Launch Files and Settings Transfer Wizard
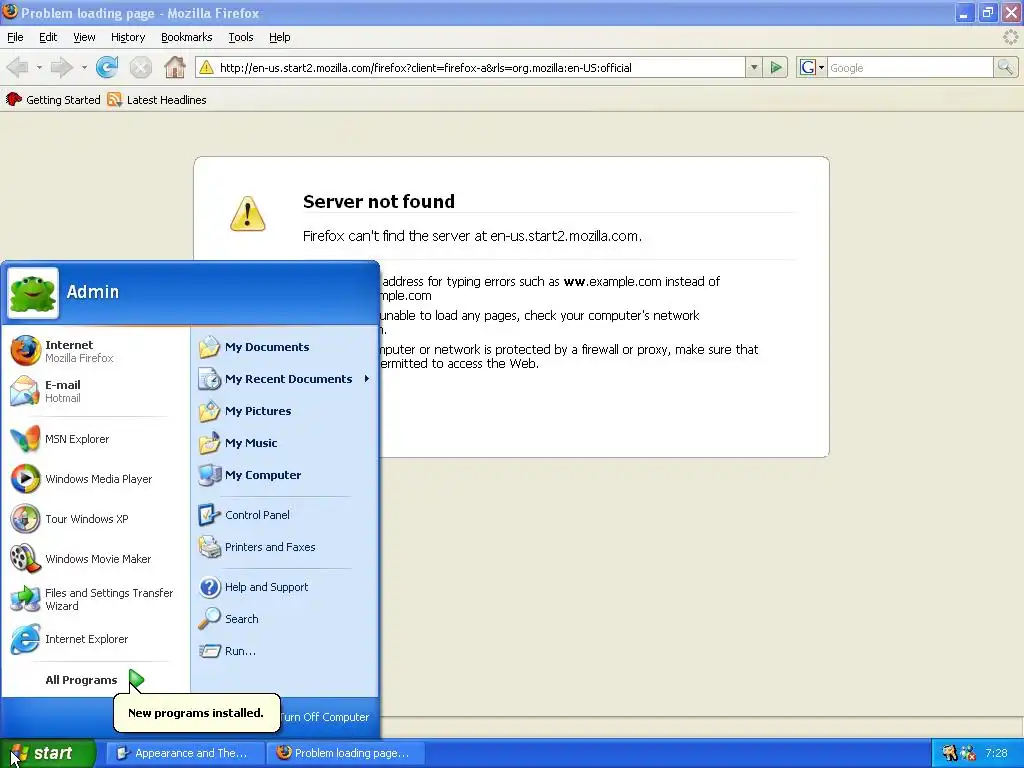Viewport: 1024px width, 768px height. click(x=95, y=599)
